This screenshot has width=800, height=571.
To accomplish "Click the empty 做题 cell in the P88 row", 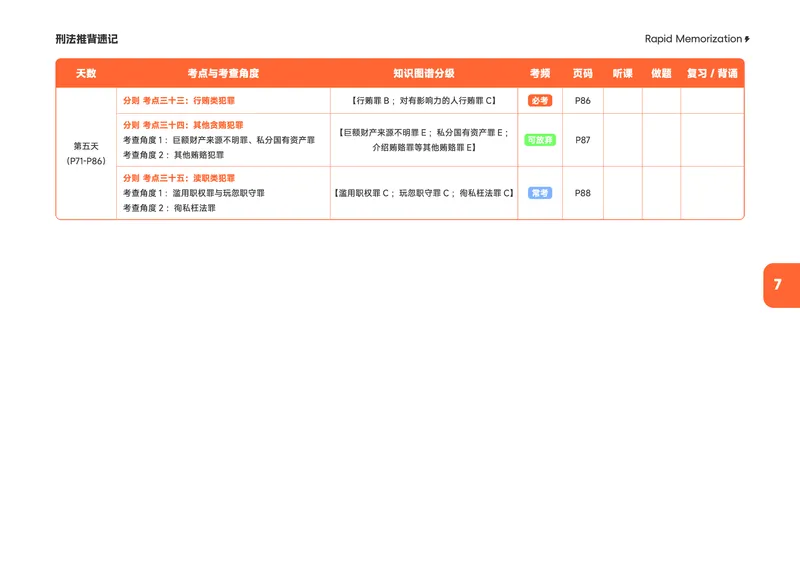I will pos(662,193).
